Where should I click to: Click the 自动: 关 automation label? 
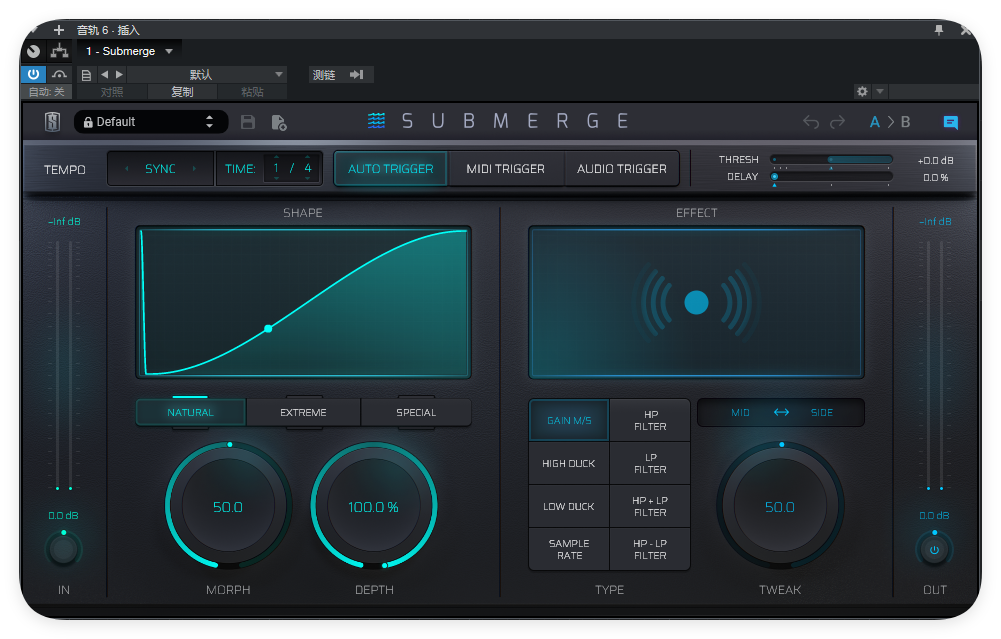47,92
